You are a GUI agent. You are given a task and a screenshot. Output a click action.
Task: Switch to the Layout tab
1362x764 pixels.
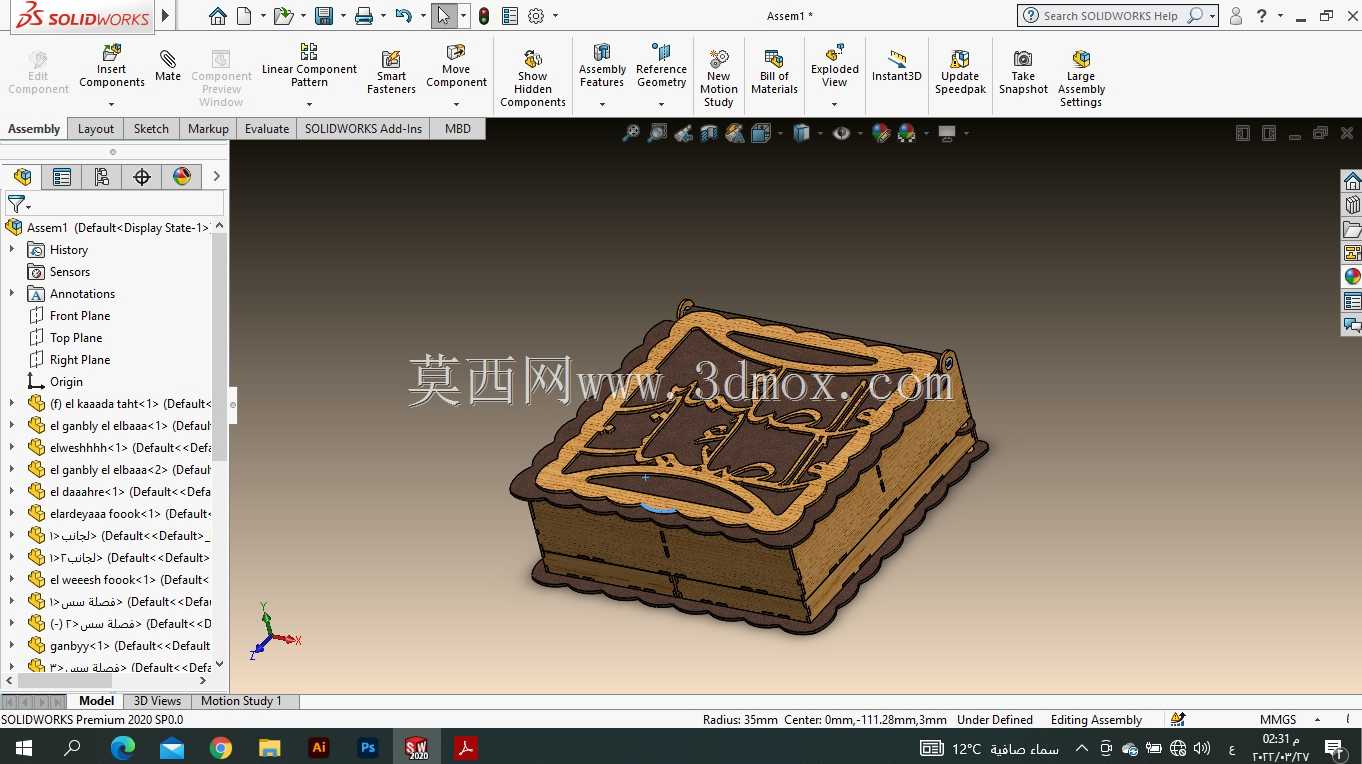tap(96, 128)
